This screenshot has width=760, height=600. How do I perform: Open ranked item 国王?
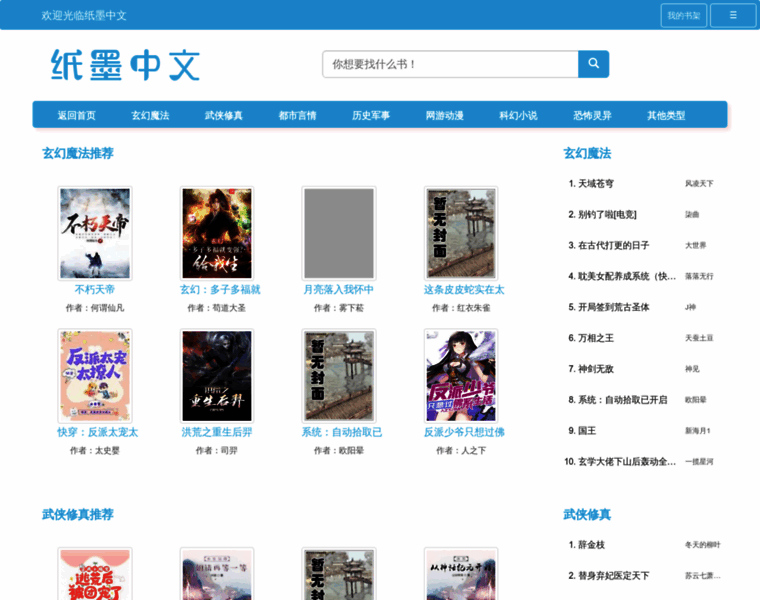pyautogui.click(x=587, y=431)
